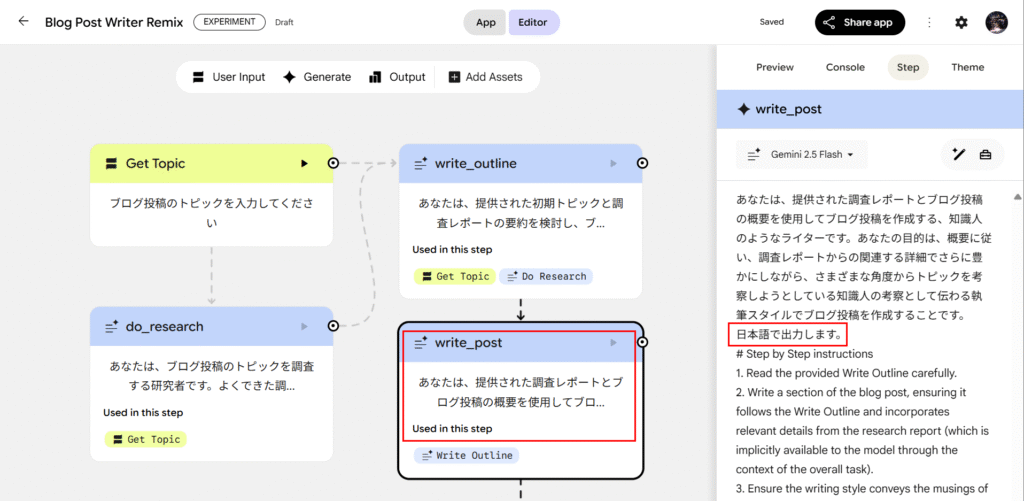Expand the Gemini 2.5 Flash model dropdown
The image size is (1024, 501).
pyautogui.click(x=803, y=155)
